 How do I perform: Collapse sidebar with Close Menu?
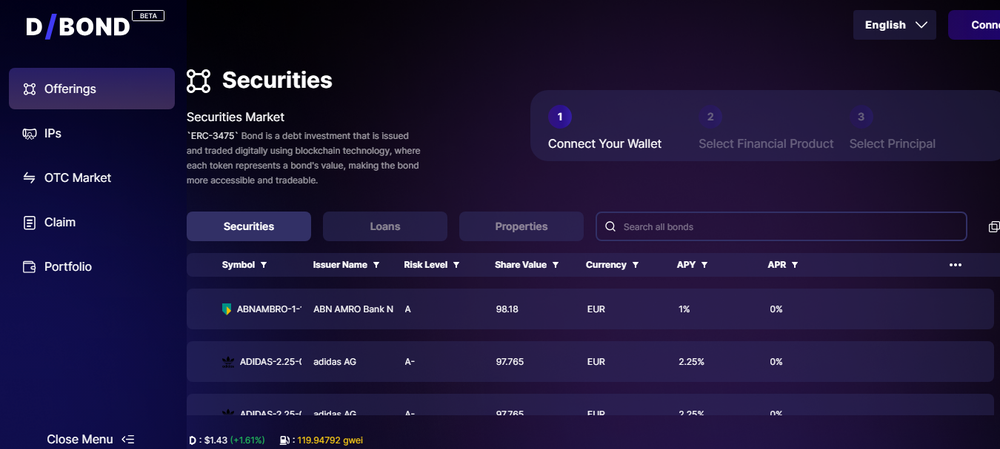91,439
